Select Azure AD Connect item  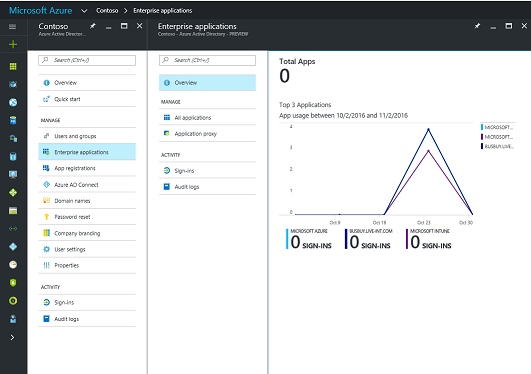tap(87, 184)
